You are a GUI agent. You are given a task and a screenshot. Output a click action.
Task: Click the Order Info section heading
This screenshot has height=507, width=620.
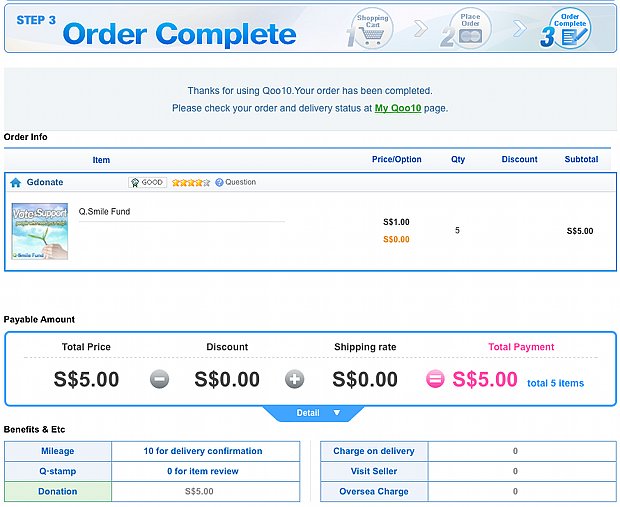pos(26,137)
